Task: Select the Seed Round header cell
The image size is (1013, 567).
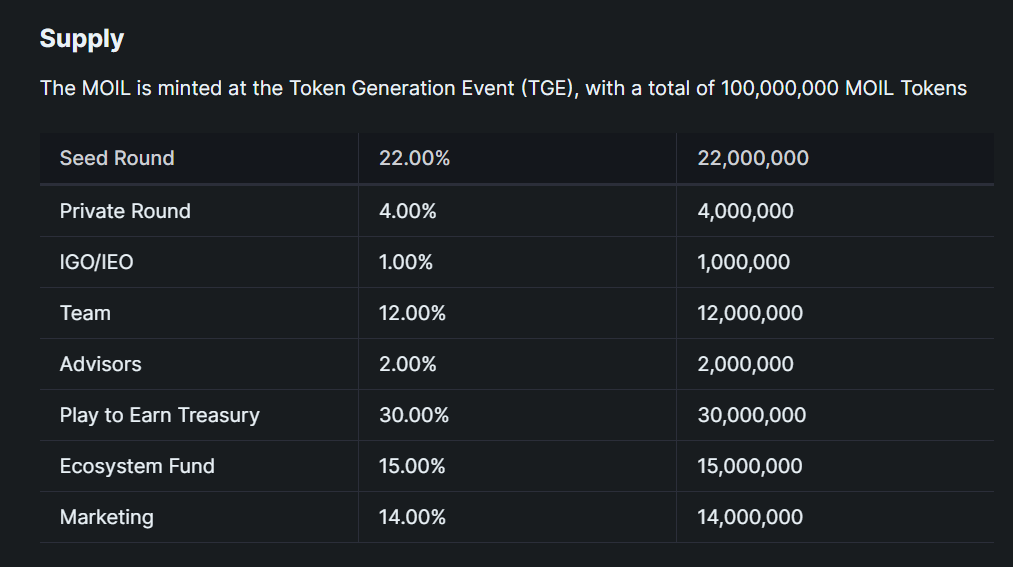Action: (x=117, y=158)
